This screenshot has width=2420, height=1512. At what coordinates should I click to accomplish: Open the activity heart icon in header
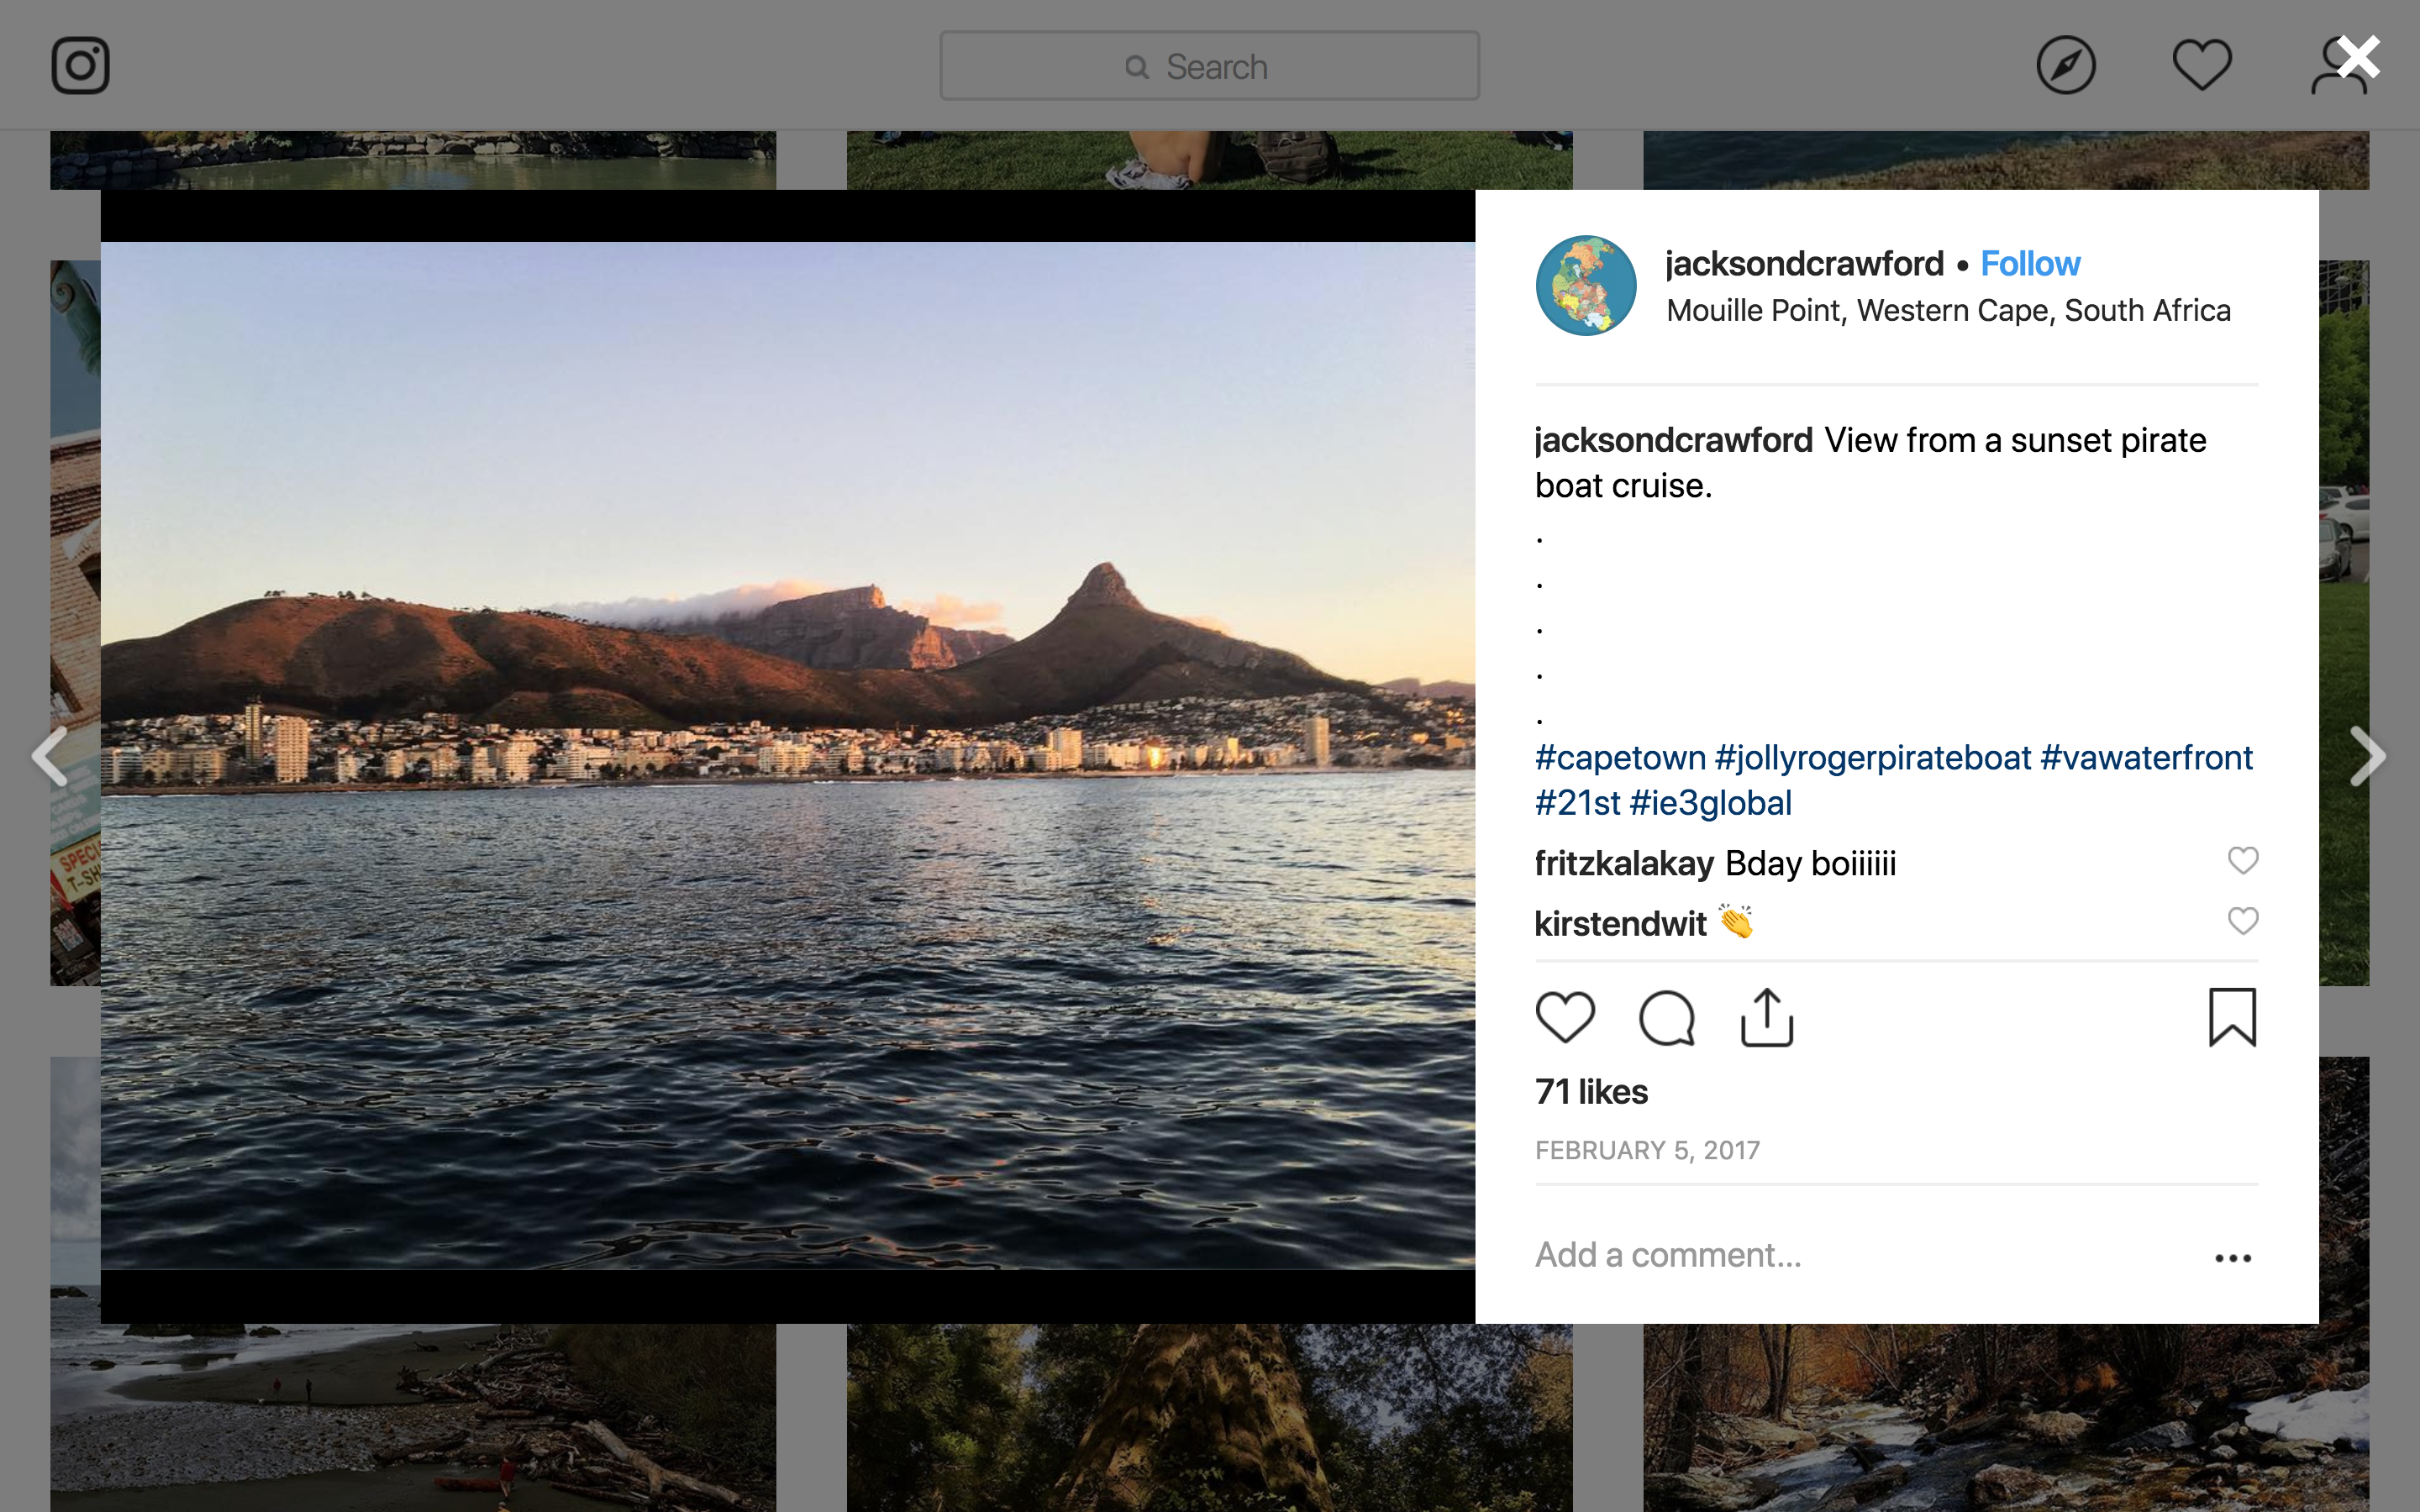click(2201, 66)
